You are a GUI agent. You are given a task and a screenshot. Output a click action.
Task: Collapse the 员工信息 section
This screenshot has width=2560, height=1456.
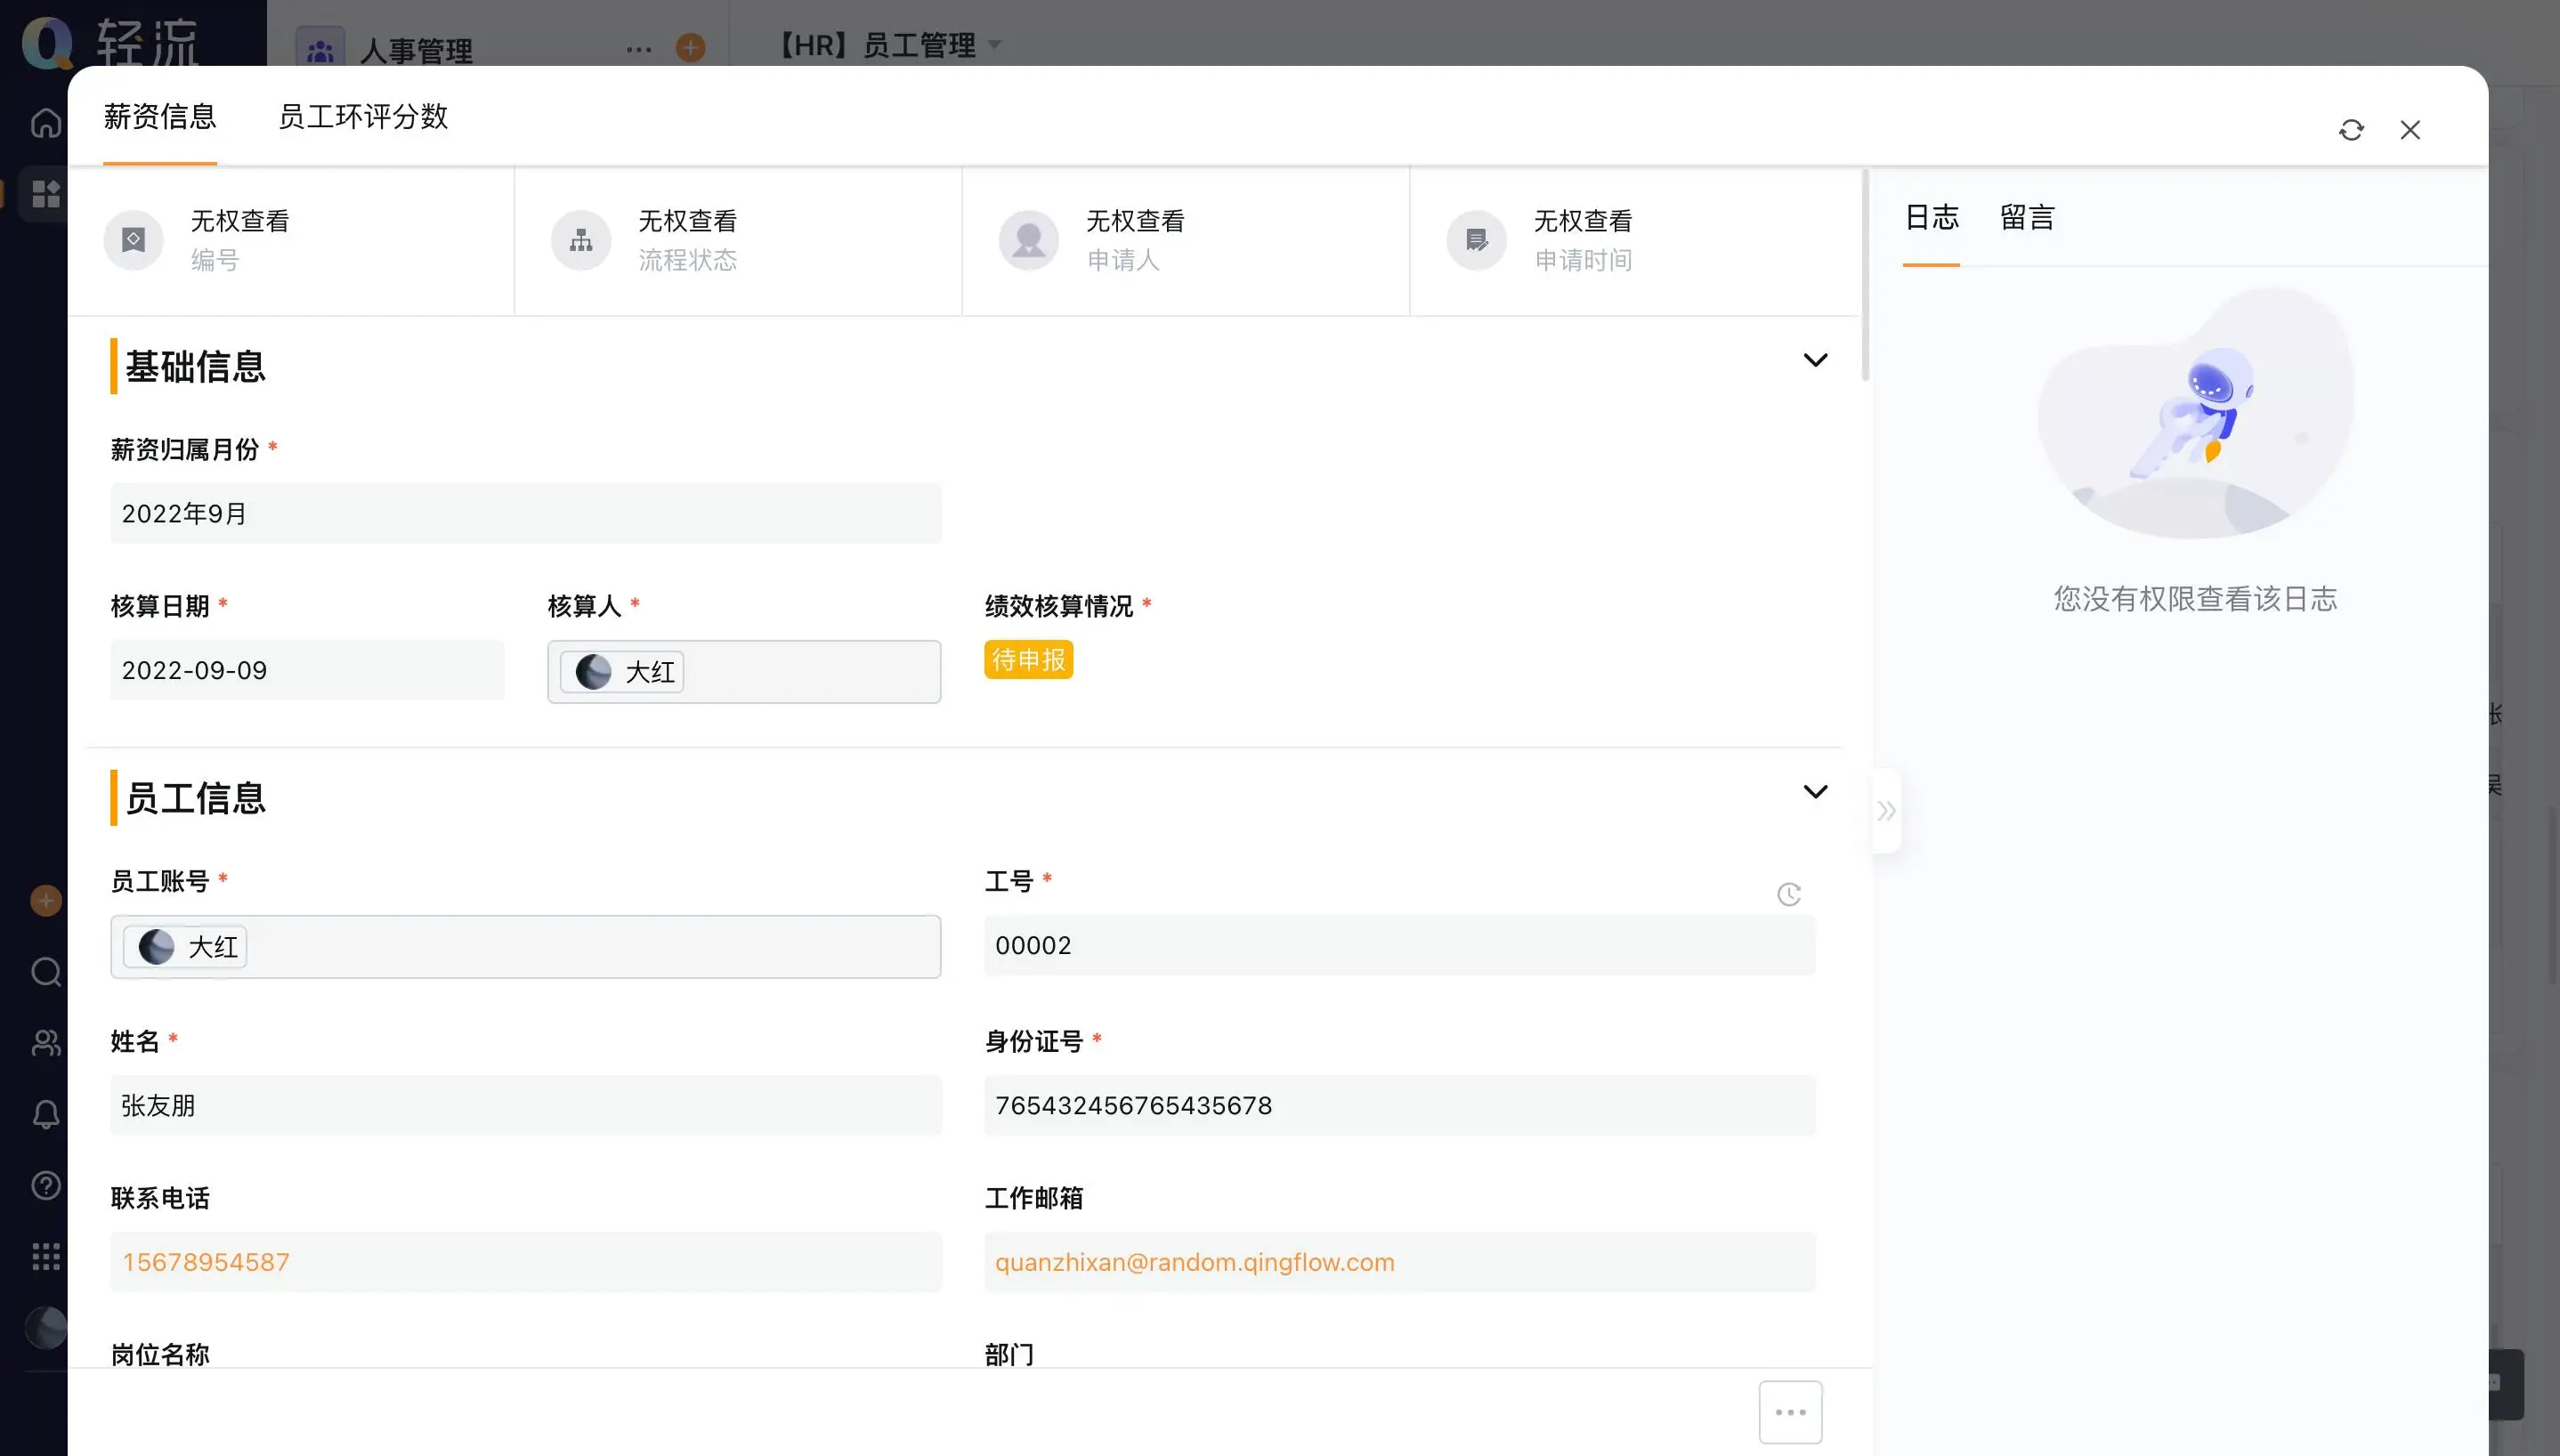1815,792
